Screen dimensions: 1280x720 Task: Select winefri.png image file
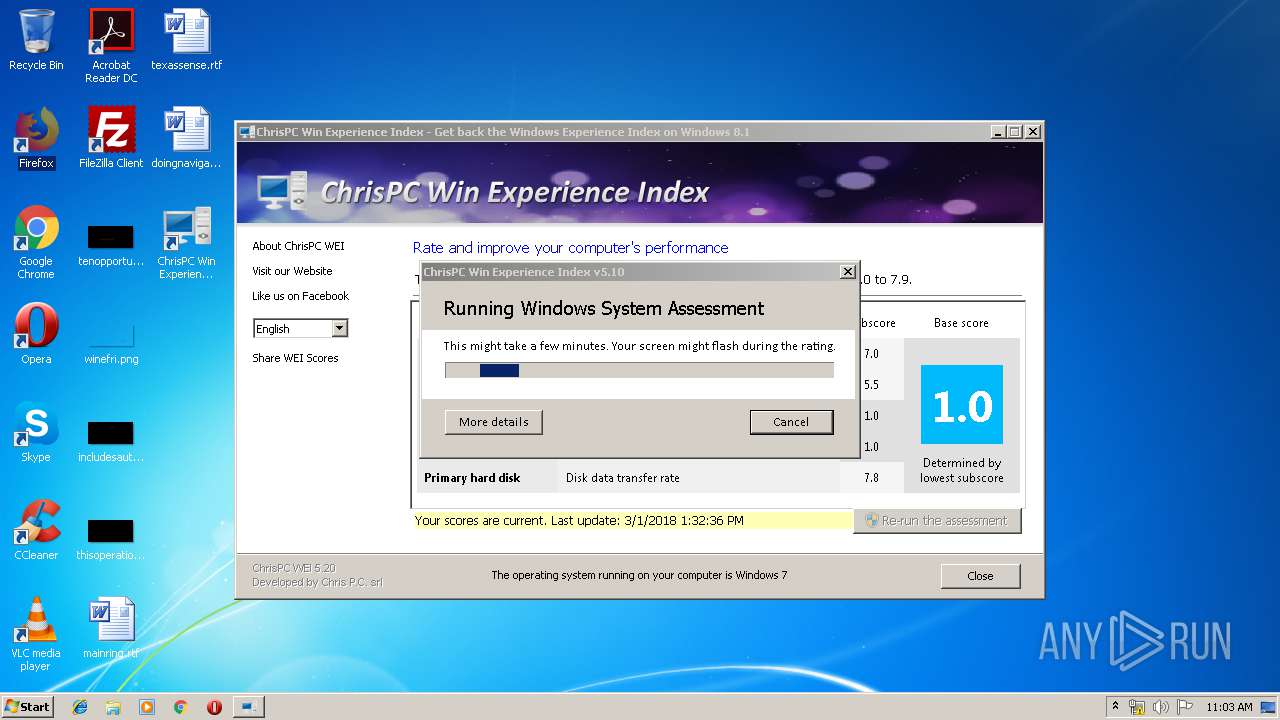click(111, 345)
